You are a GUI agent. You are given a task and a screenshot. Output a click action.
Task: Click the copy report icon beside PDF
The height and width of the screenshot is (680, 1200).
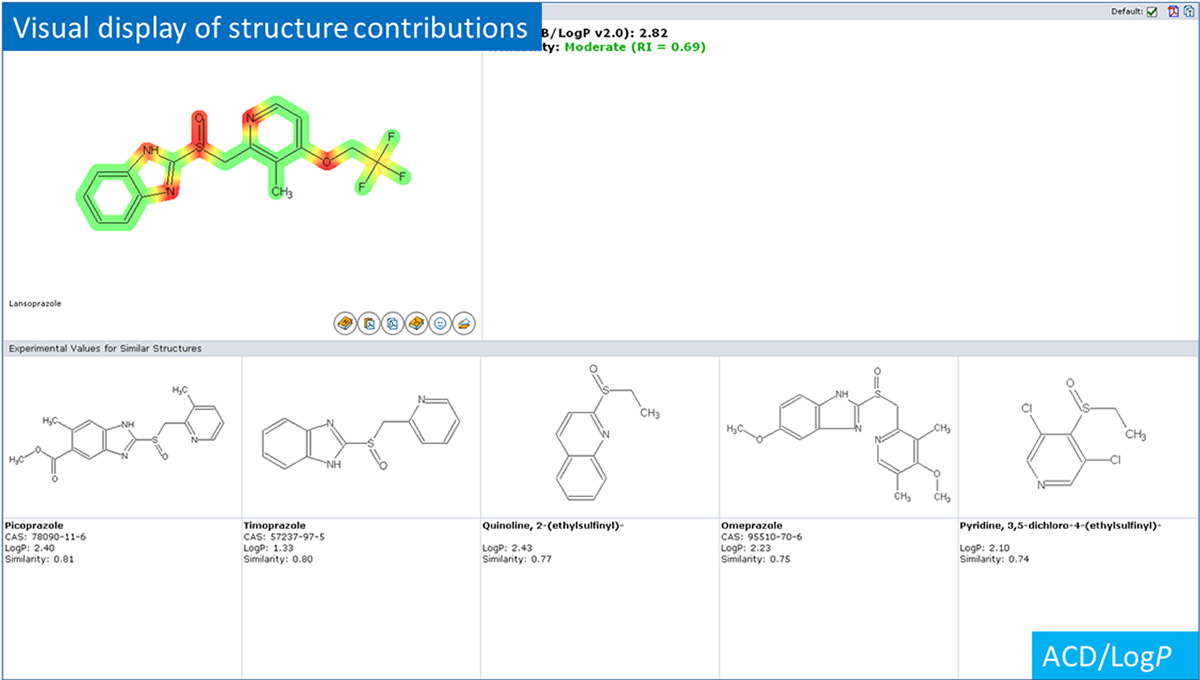1188,11
